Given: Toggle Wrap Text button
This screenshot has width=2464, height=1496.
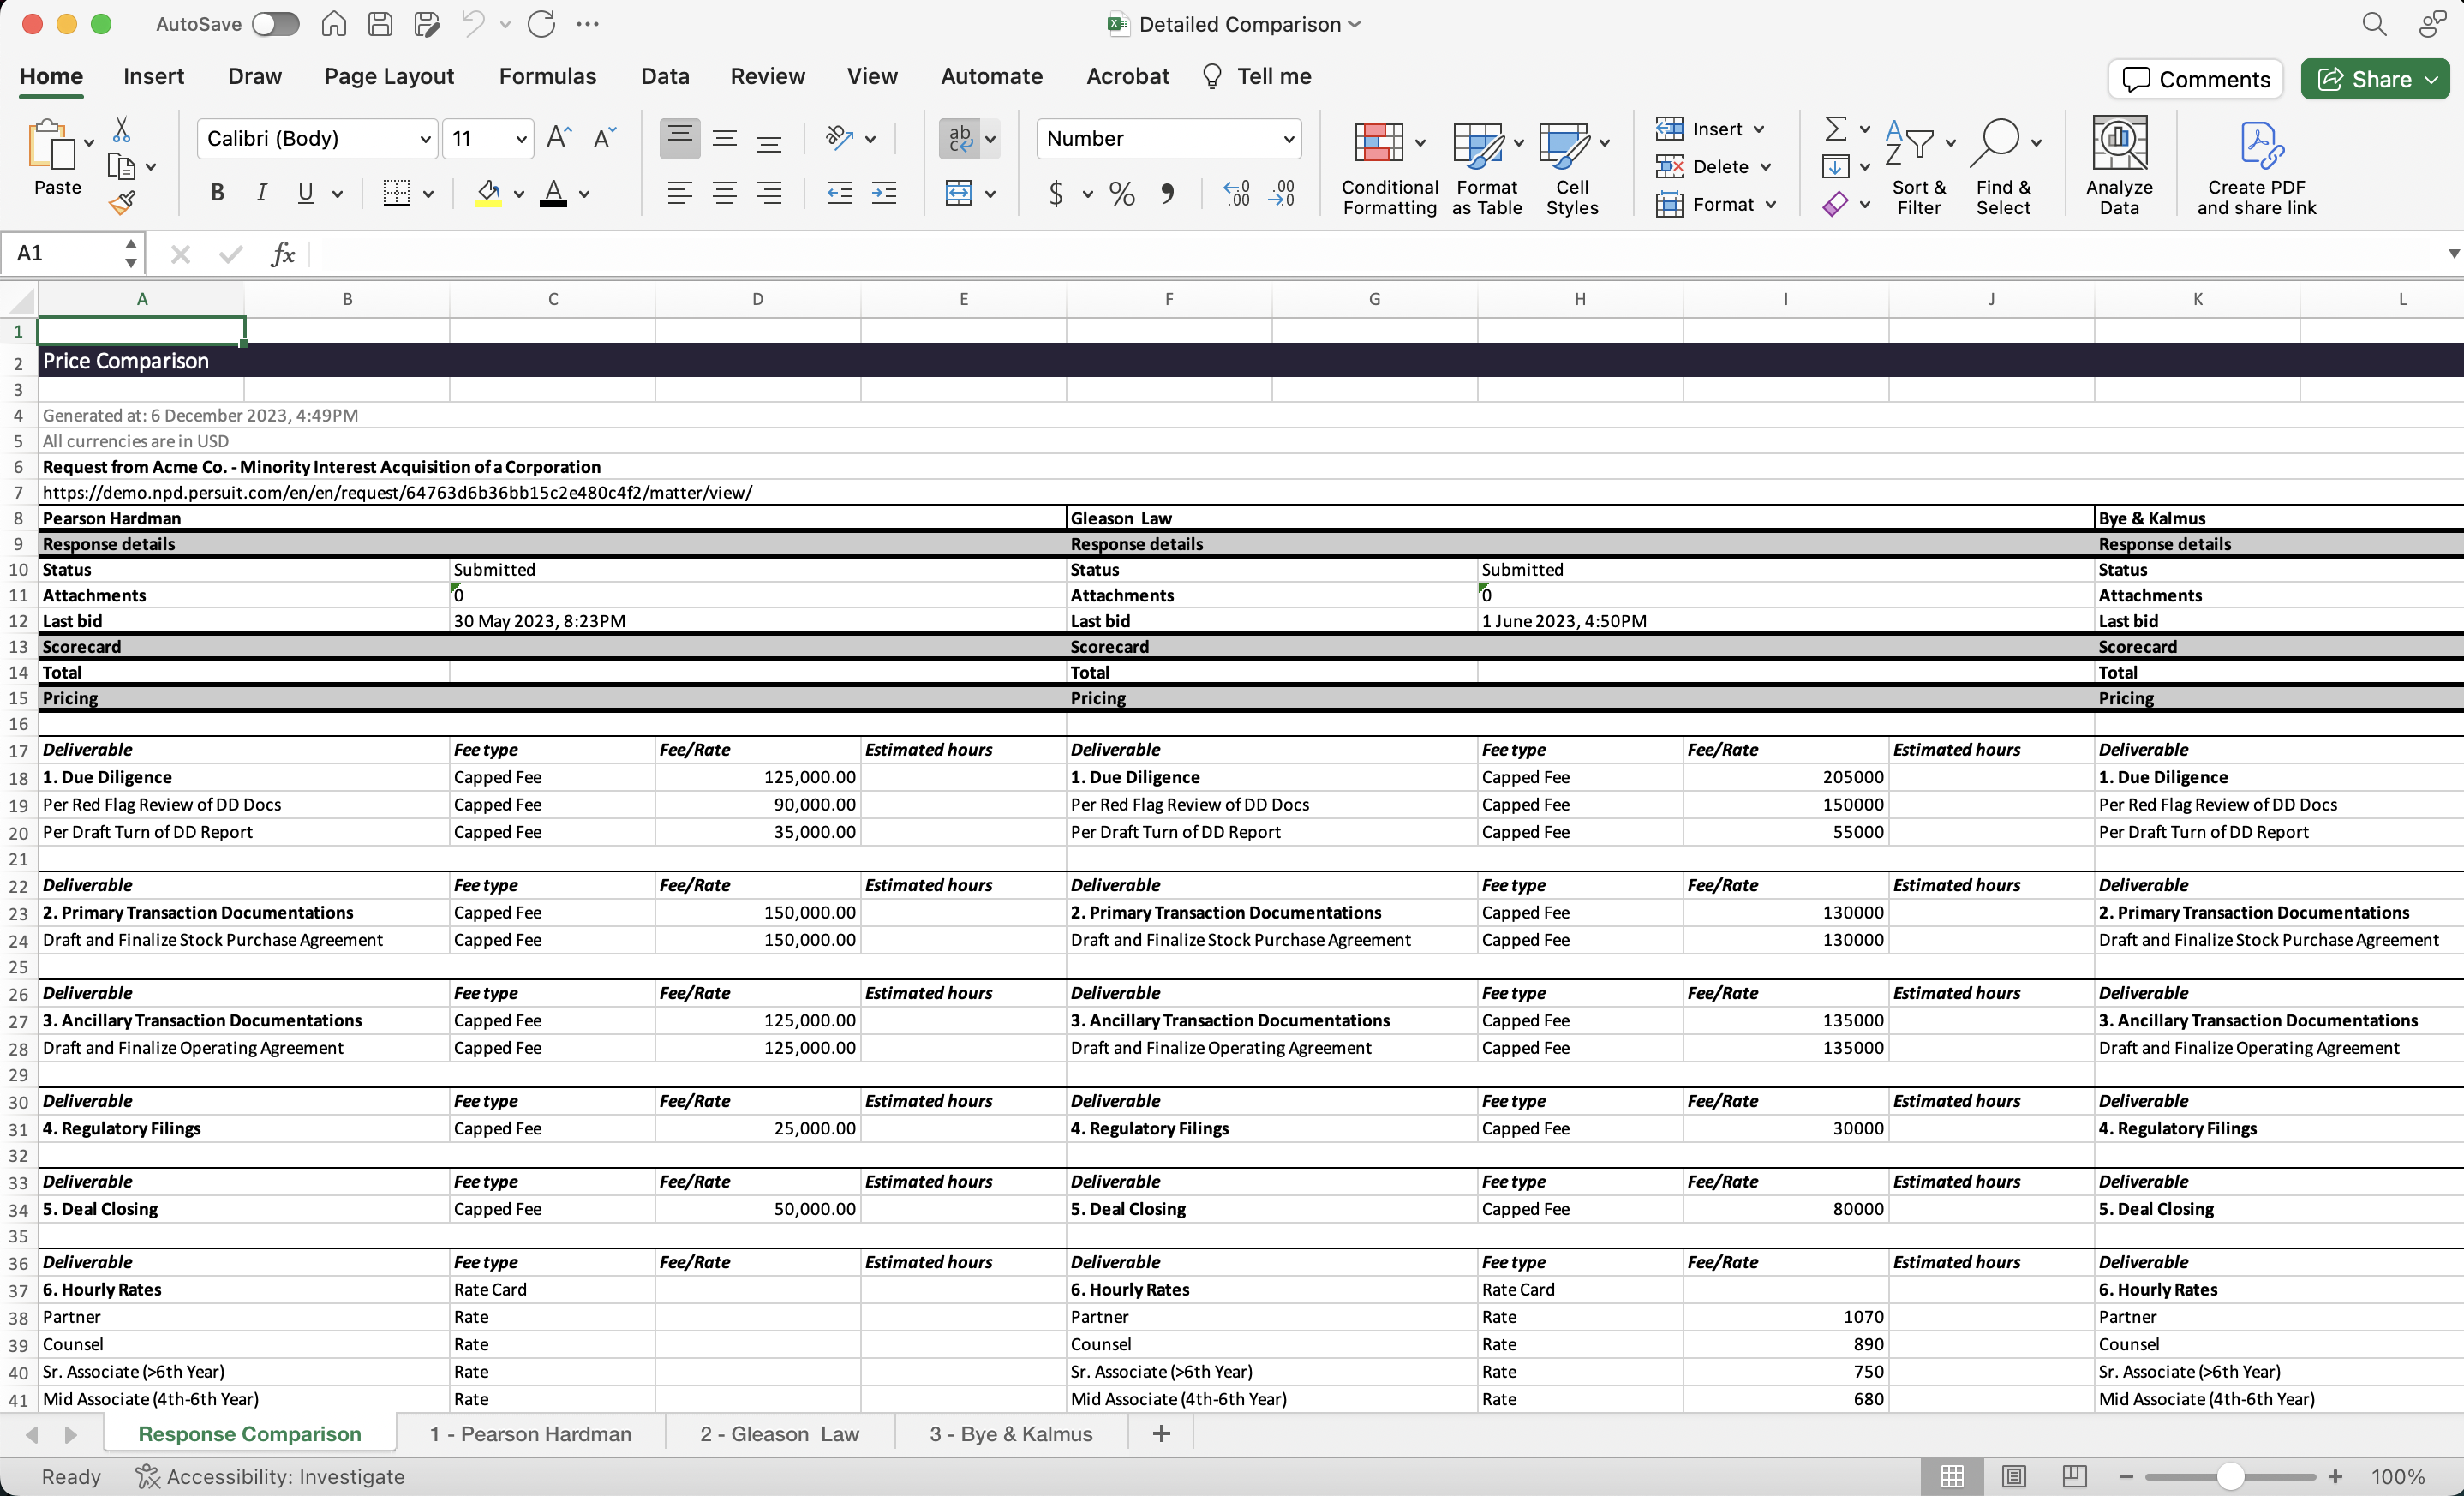Looking at the screenshot, I should point(960,138).
